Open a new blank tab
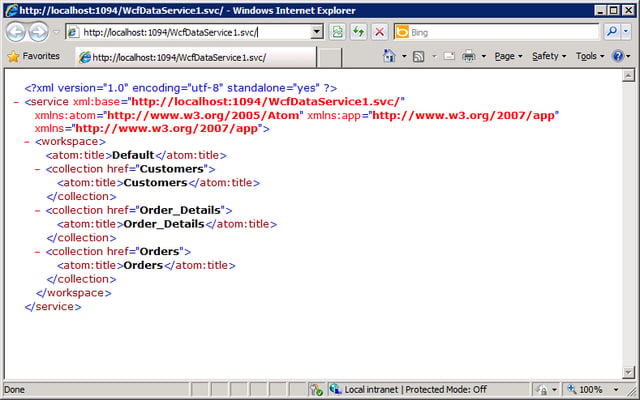 (329, 57)
